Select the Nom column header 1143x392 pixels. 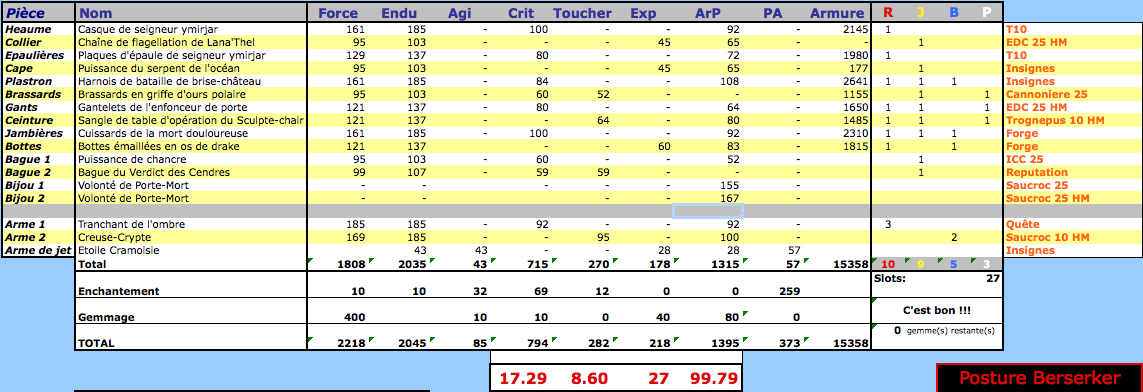click(94, 12)
